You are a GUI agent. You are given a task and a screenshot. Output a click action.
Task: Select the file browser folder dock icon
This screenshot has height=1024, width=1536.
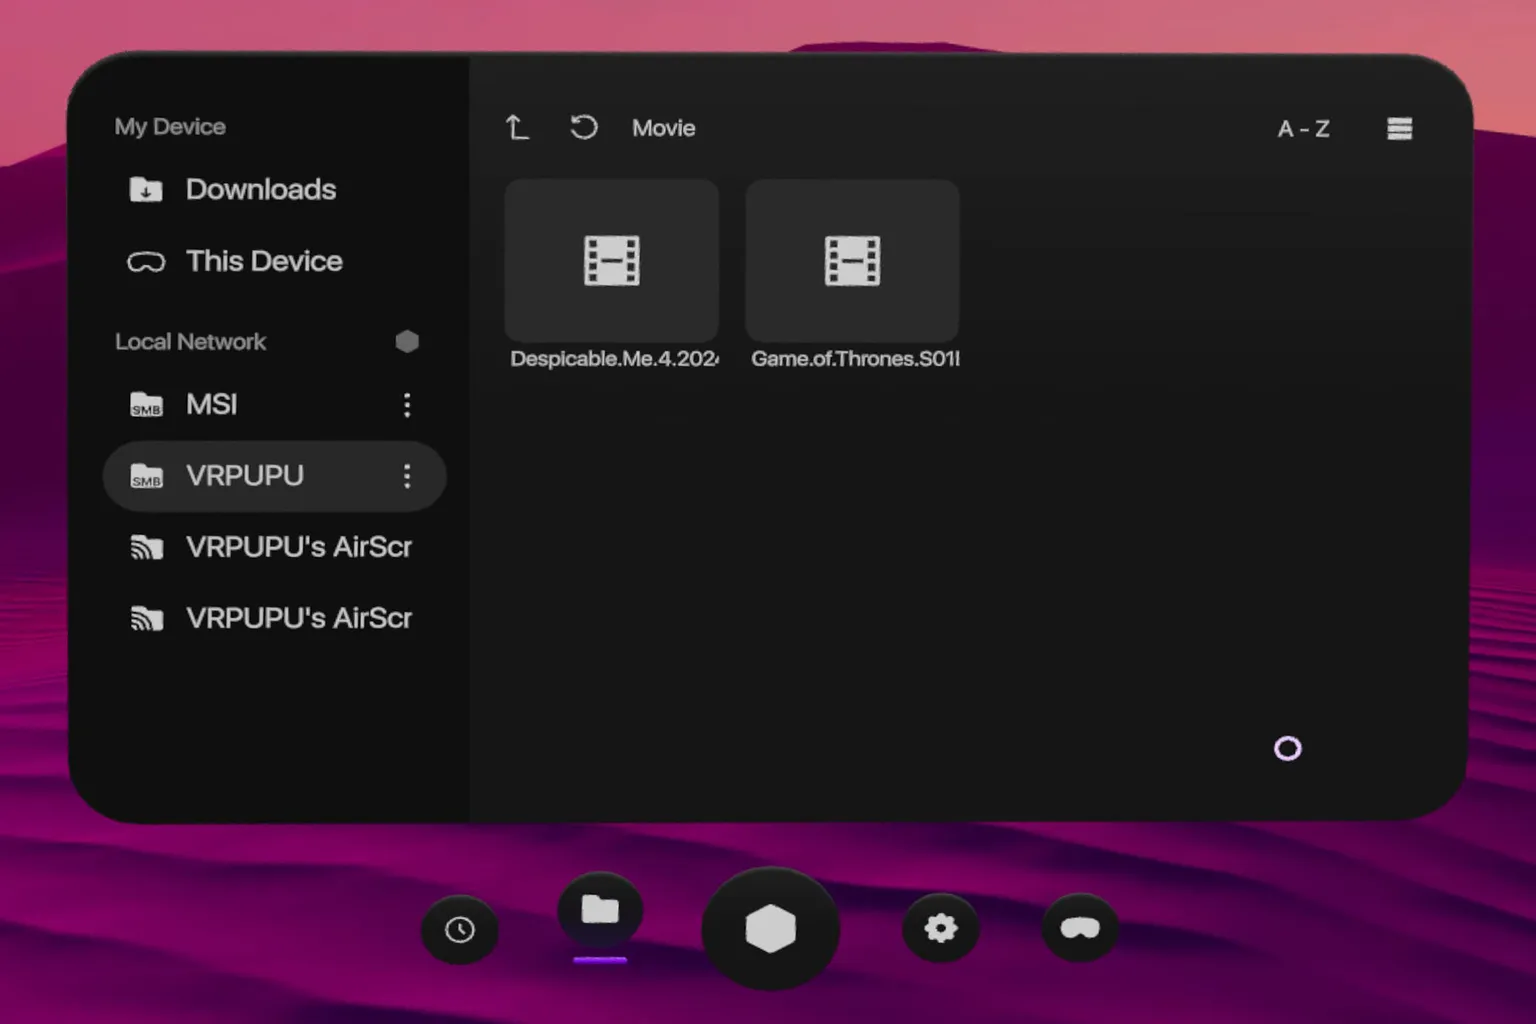(x=600, y=910)
